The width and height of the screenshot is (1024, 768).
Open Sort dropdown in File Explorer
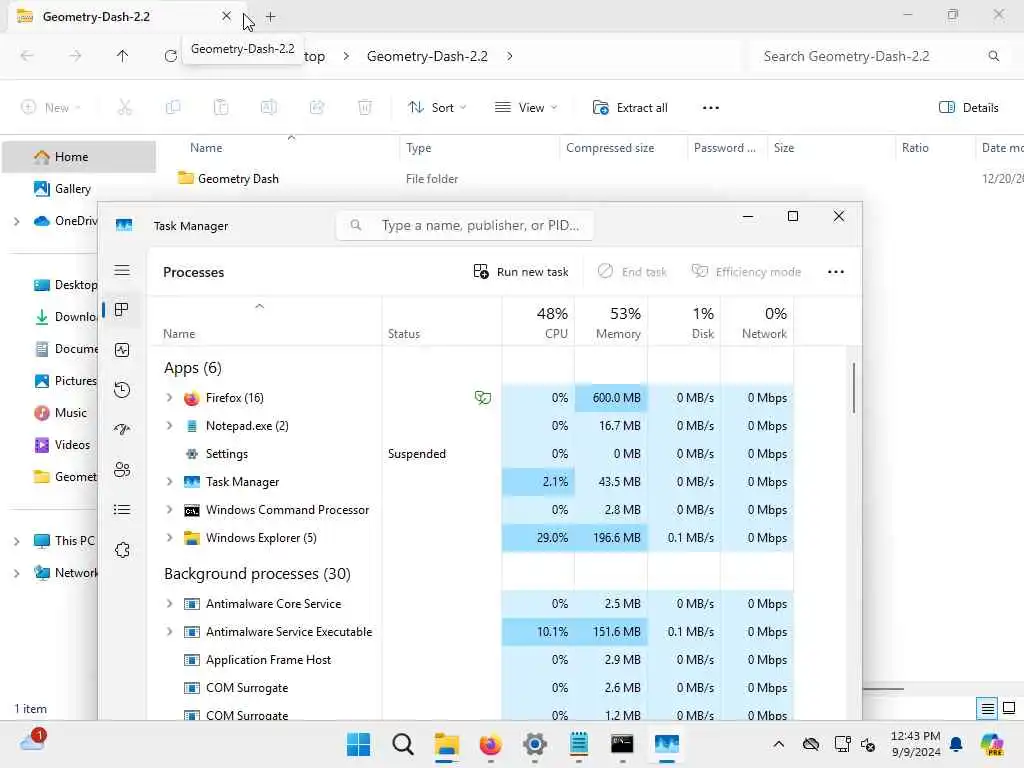[x=437, y=108]
